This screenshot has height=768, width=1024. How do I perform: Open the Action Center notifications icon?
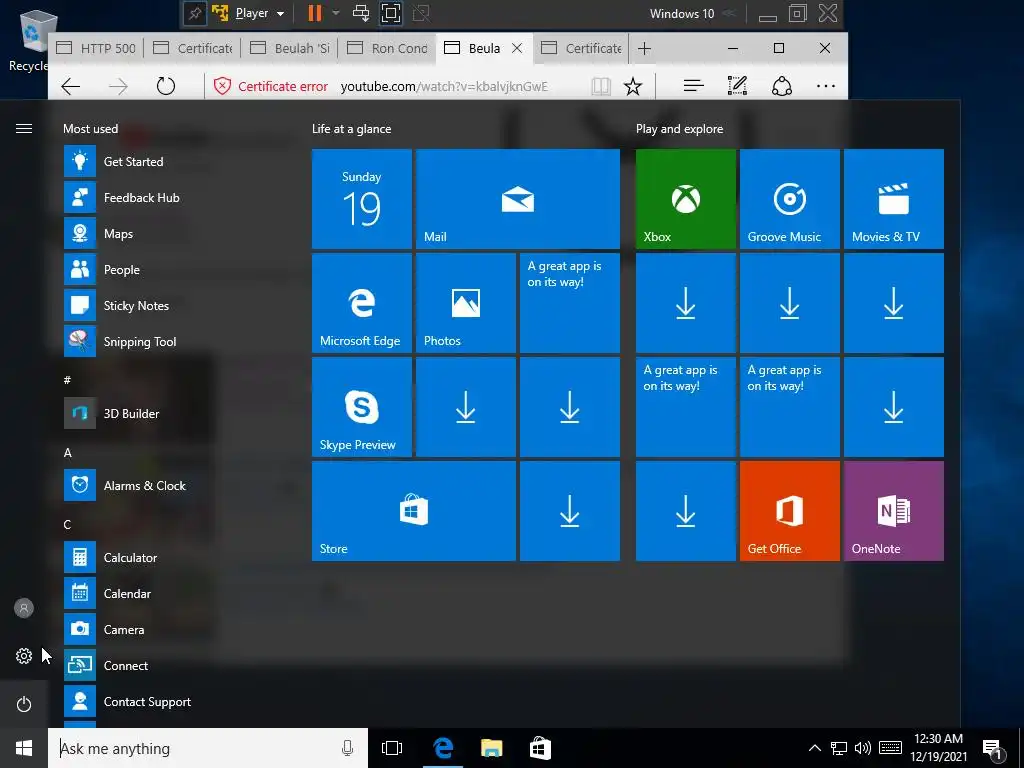(x=993, y=750)
